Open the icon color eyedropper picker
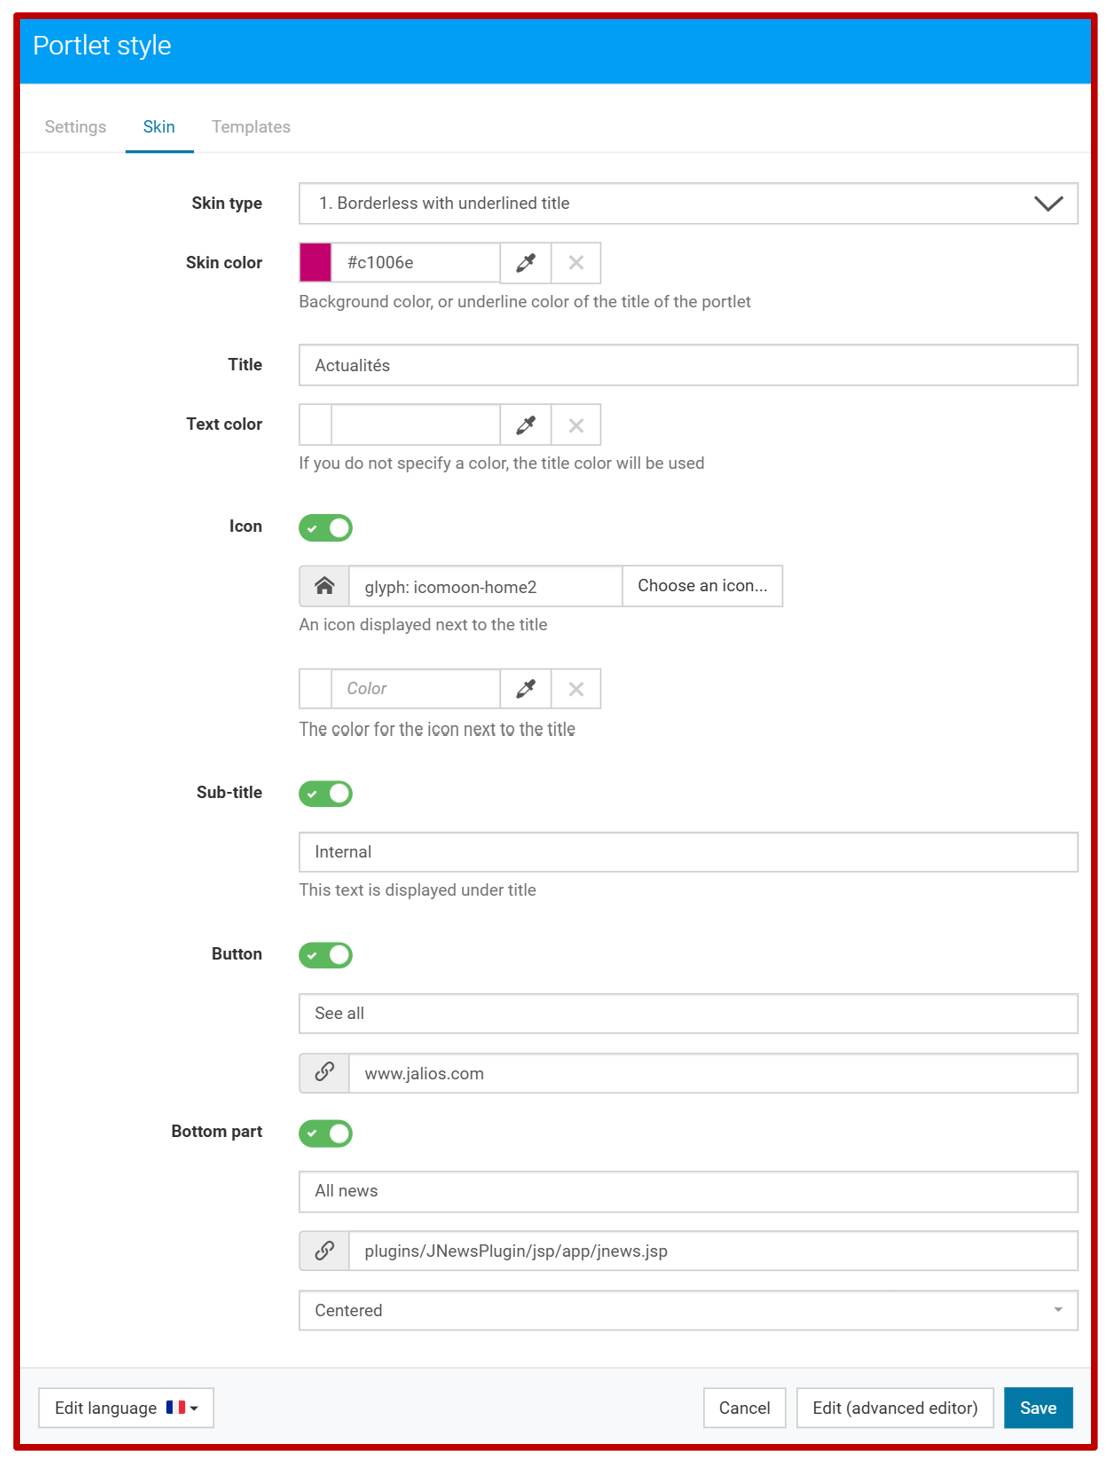 tap(525, 689)
